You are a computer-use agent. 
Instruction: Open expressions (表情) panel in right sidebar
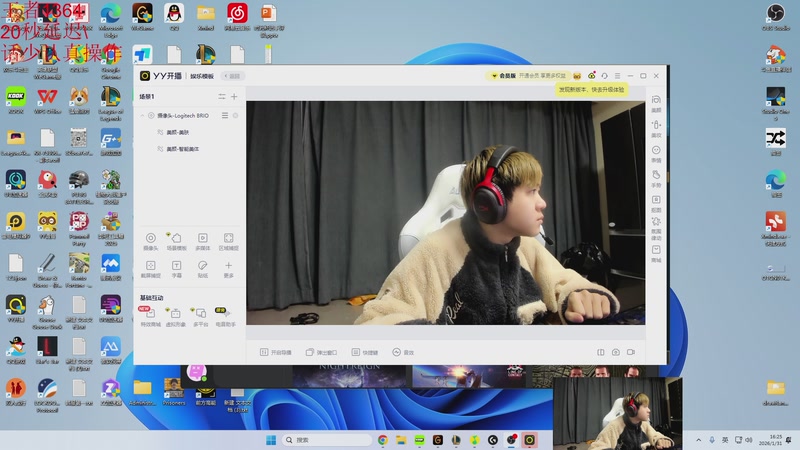656,154
